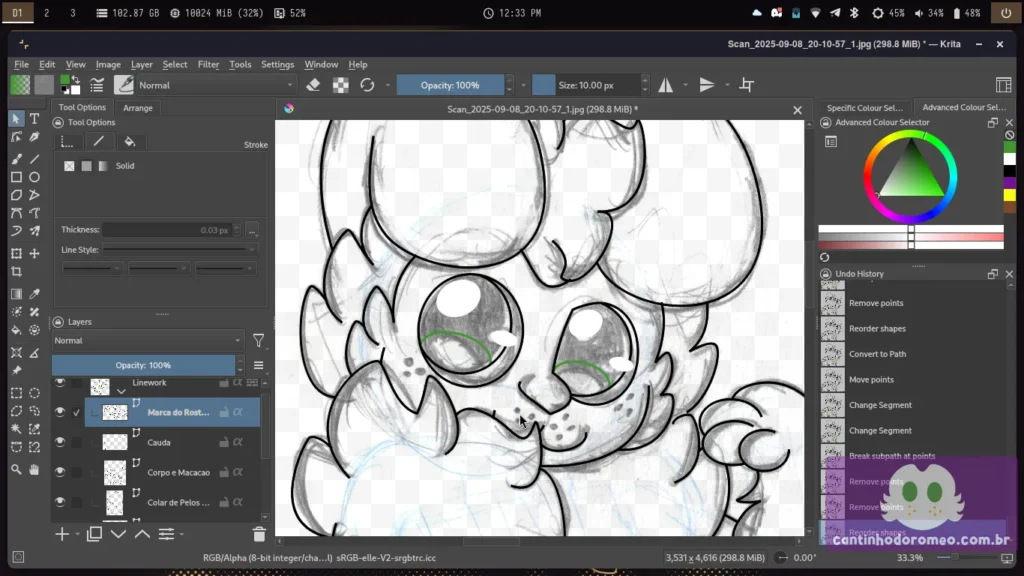Image resolution: width=1024 pixels, height=576 pixels.
Task: Select the Transform tool
Action: (x=16, y=253)
